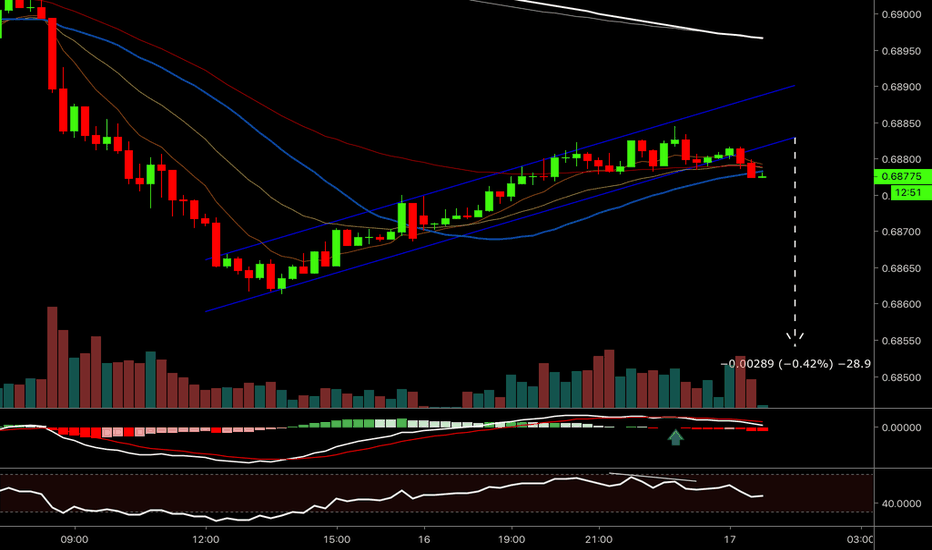Select the measurement label −0.00289 (−0.42%) −28.9
The image size is (932, 550).
[795, 363]
